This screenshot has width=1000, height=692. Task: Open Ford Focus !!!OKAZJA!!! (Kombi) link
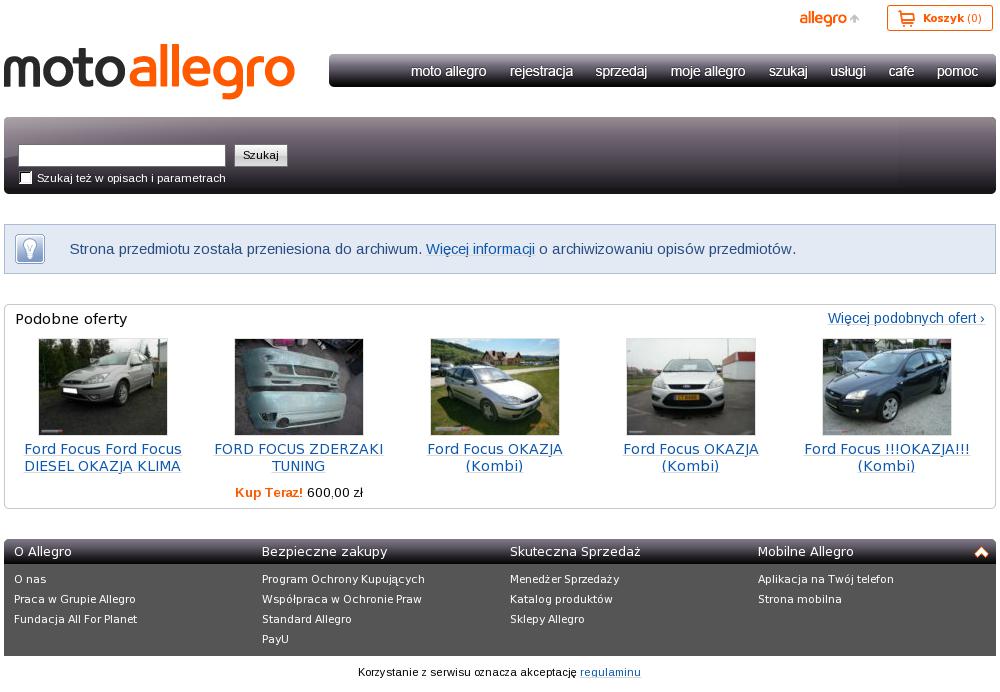coord(886,458)
